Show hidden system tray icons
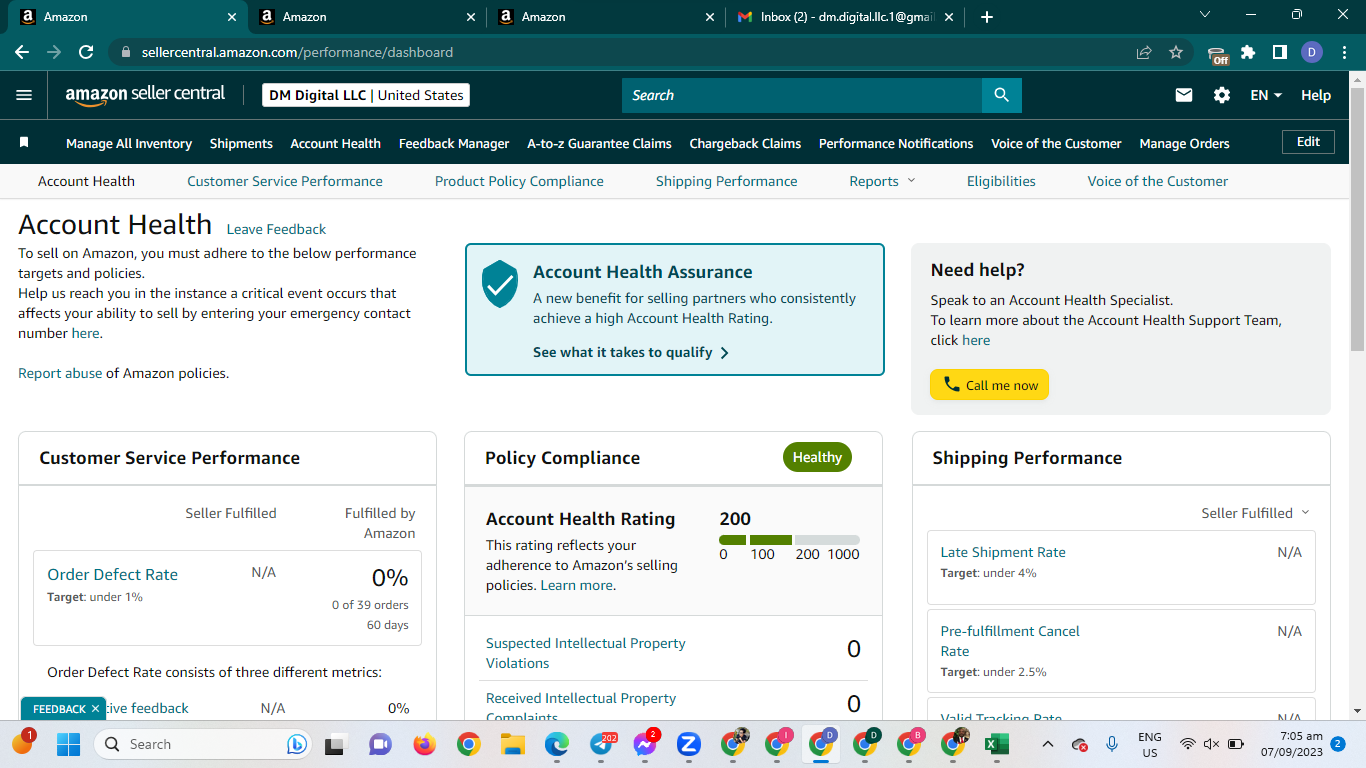The width and height of the screenshot is (1366, 768). [x=1047, y=744]
